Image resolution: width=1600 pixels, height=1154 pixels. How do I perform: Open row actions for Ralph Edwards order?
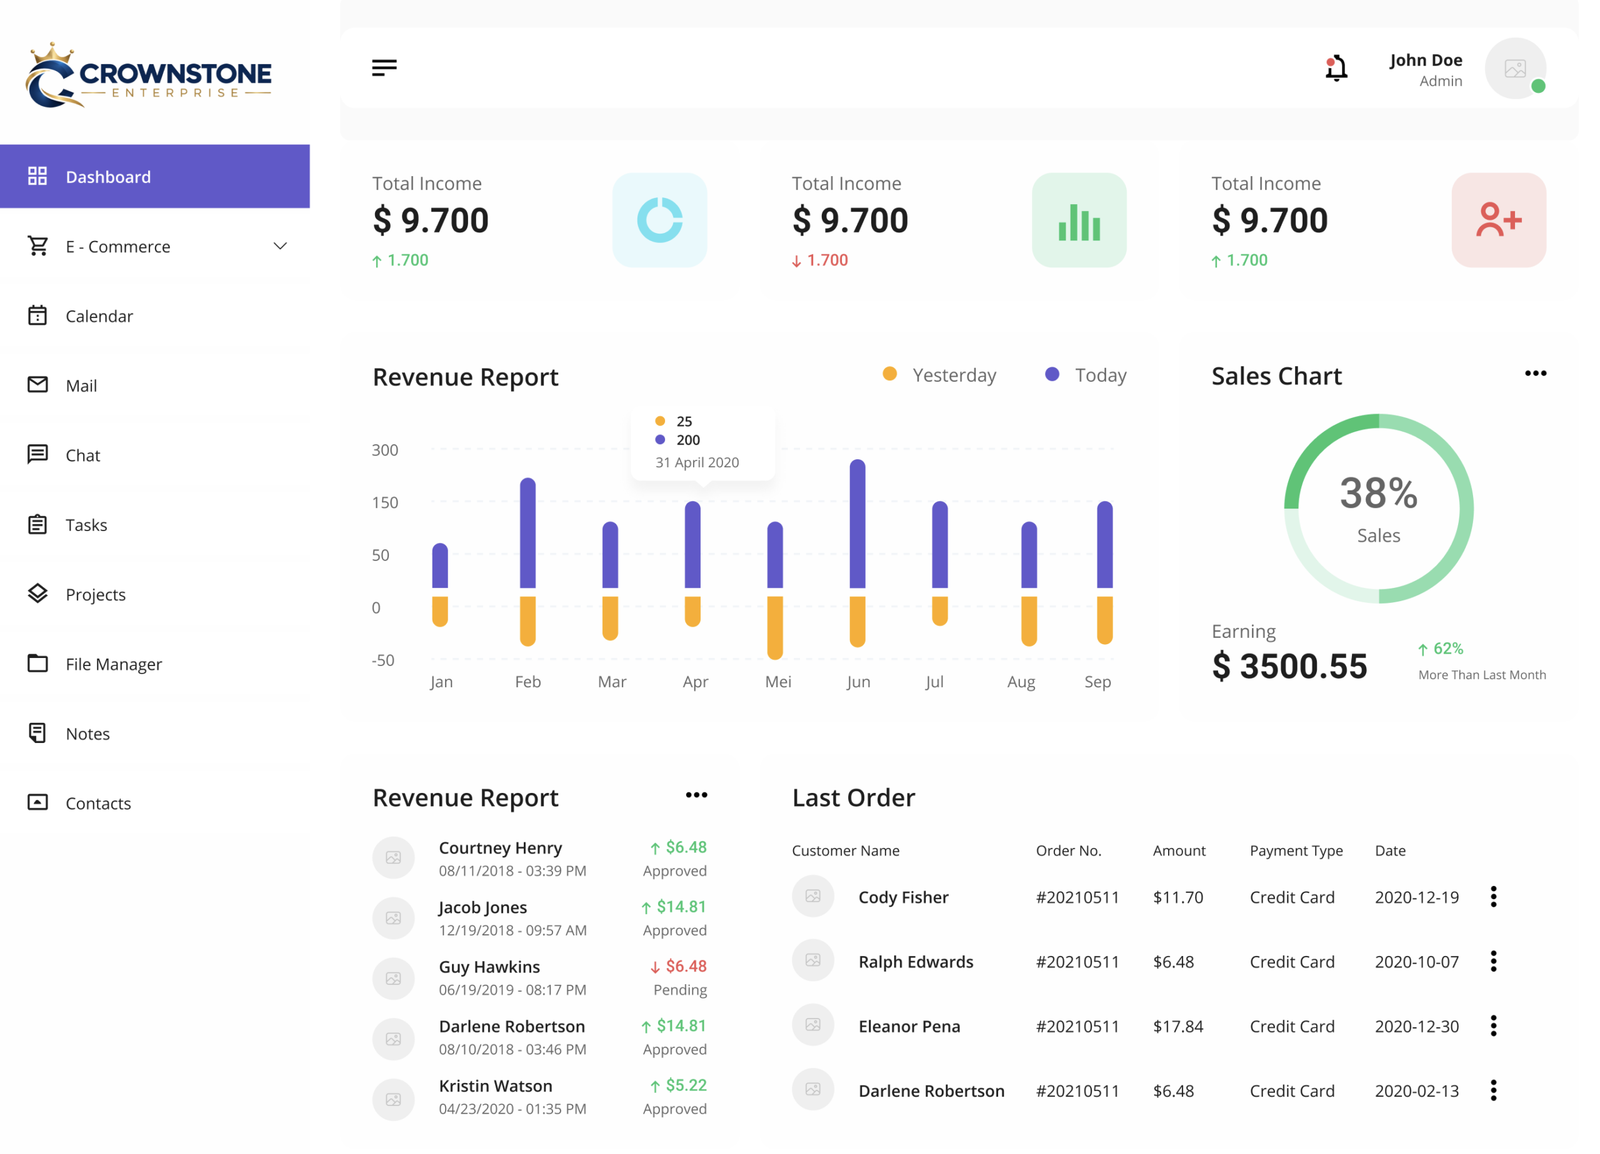[1494, 961]
